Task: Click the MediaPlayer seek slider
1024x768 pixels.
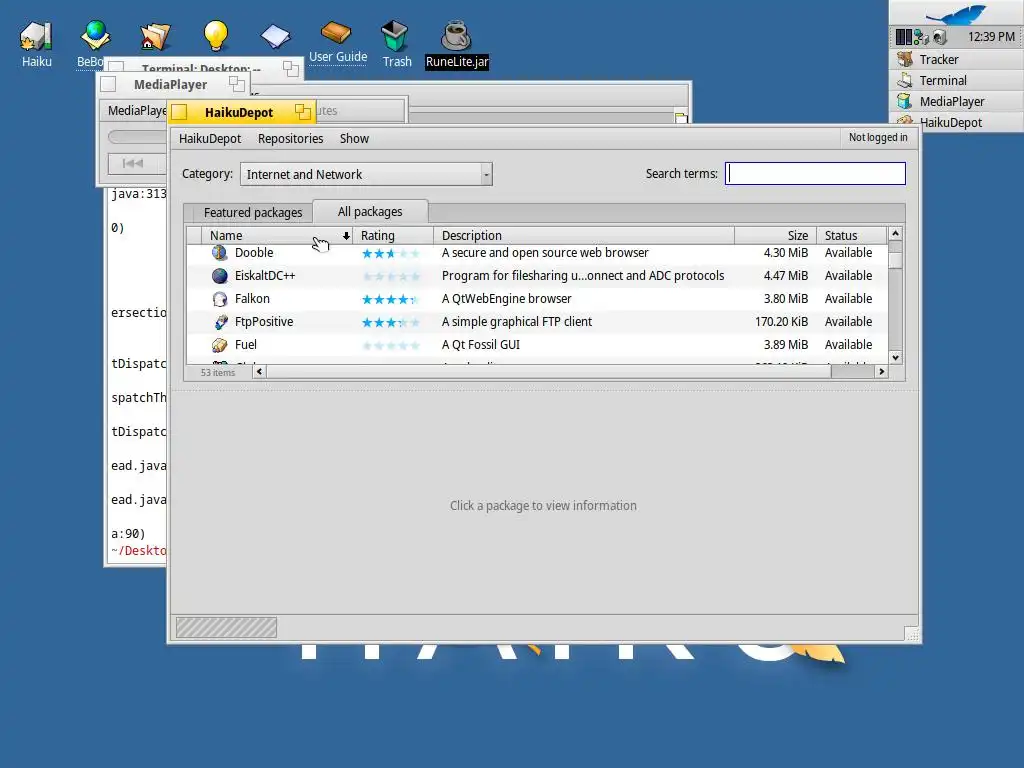Action: click(x=137, y=137)
